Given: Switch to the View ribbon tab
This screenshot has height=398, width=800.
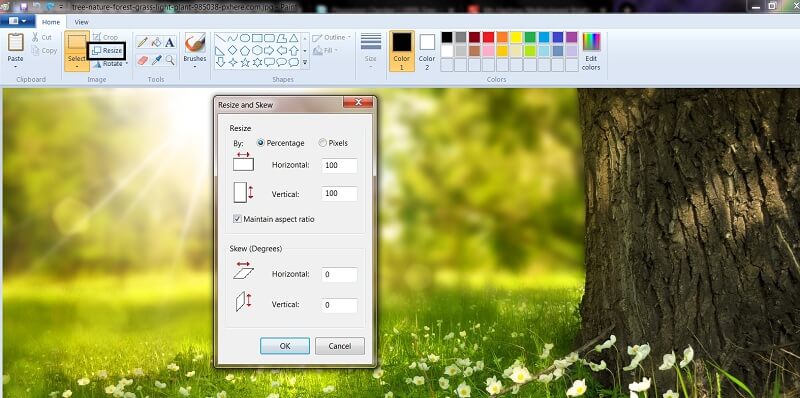Looking at the screenshot, I should 81,22.
